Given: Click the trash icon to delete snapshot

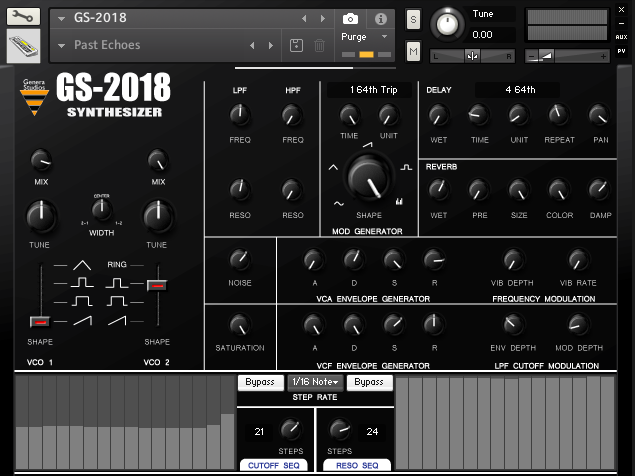Looking at the screenshot, I should click(319, 45).
